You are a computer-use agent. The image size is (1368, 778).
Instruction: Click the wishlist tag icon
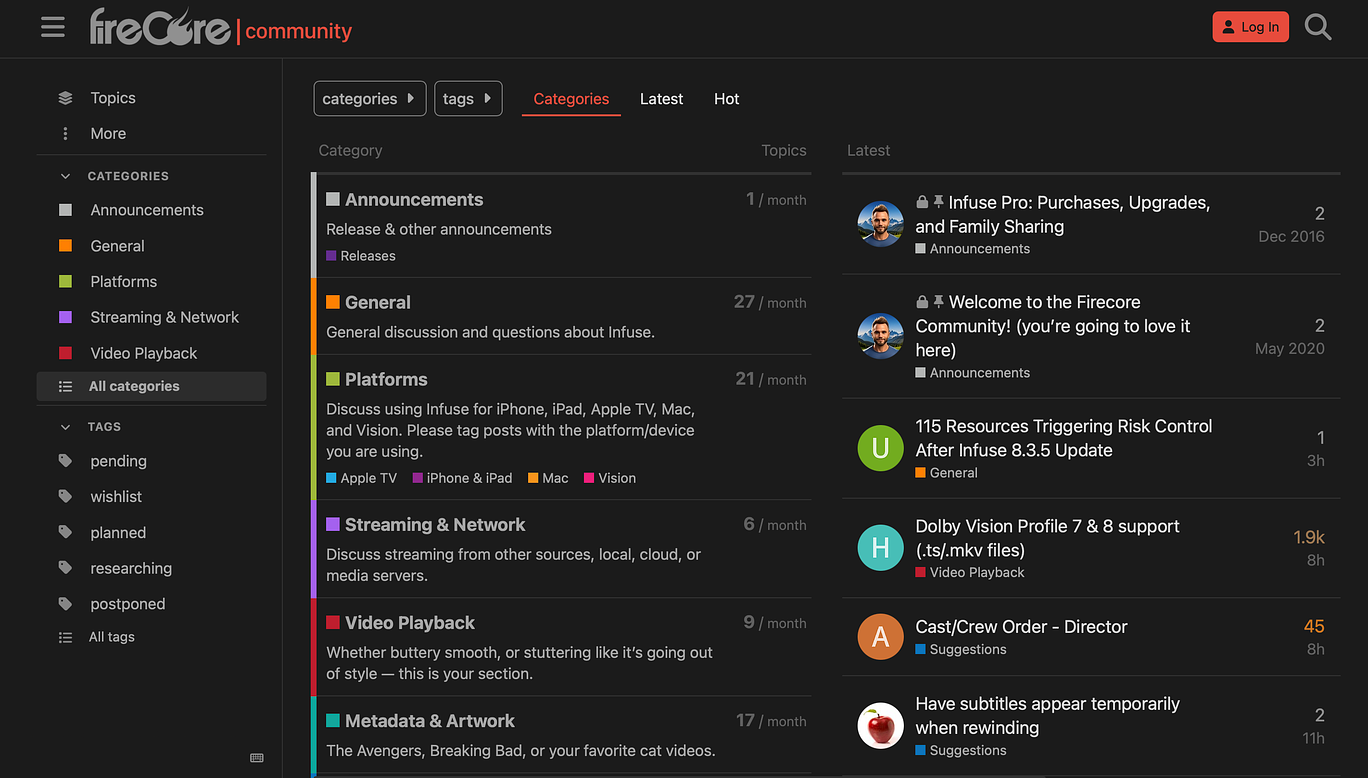(x=65, y=496)
